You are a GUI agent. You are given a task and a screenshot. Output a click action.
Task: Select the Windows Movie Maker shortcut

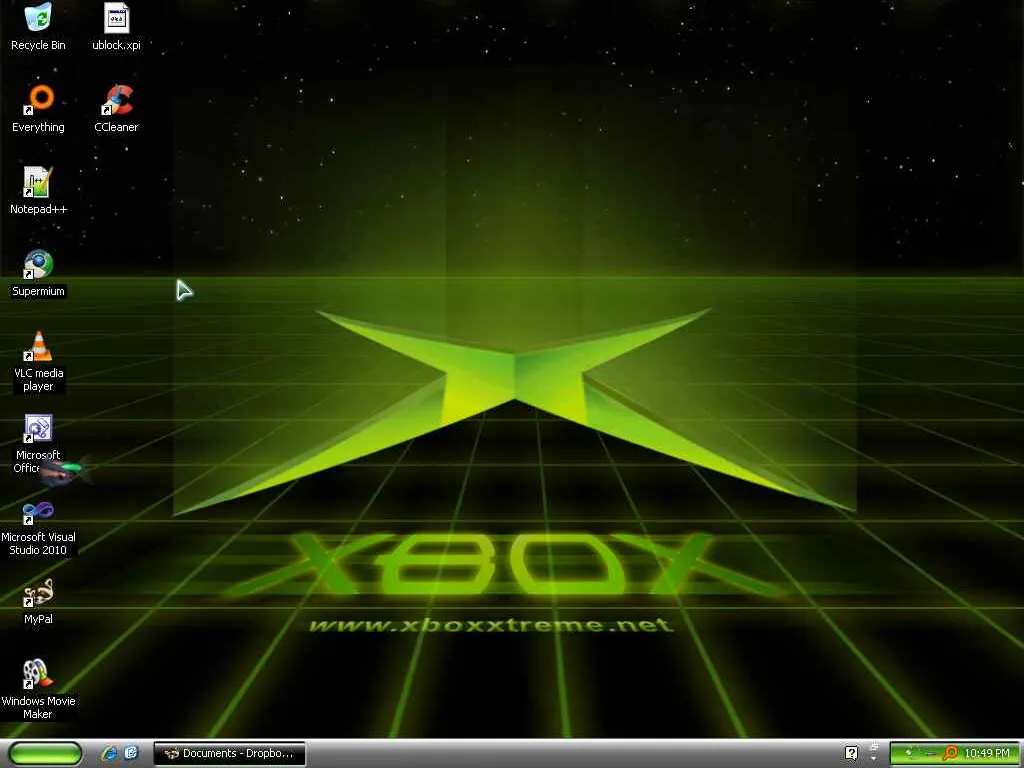(39, 689)
